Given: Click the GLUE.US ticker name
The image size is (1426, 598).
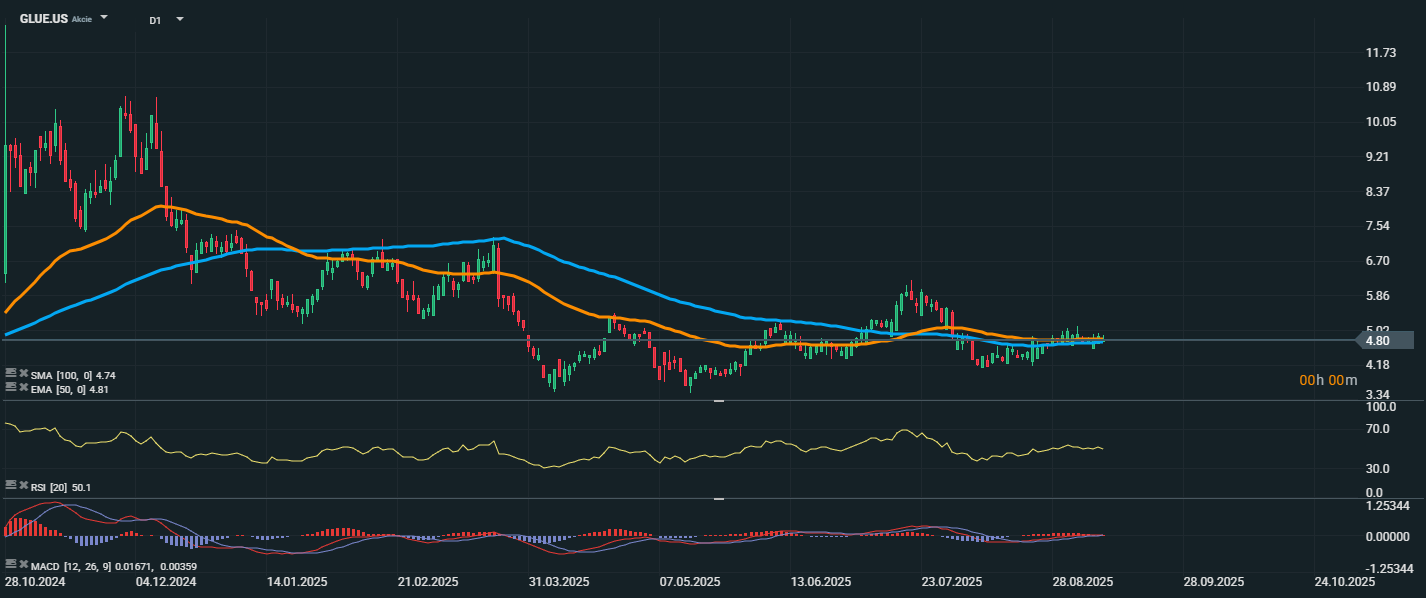Looking at the screenshot, I should [x=44, y=19].
